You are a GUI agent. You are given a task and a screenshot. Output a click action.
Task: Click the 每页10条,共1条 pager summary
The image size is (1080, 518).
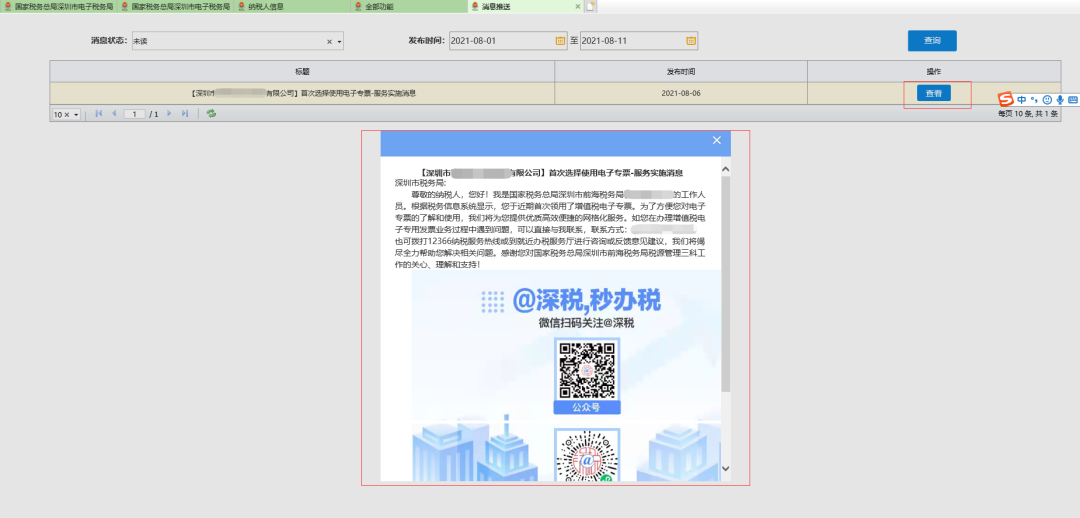tap(1028, 114)
